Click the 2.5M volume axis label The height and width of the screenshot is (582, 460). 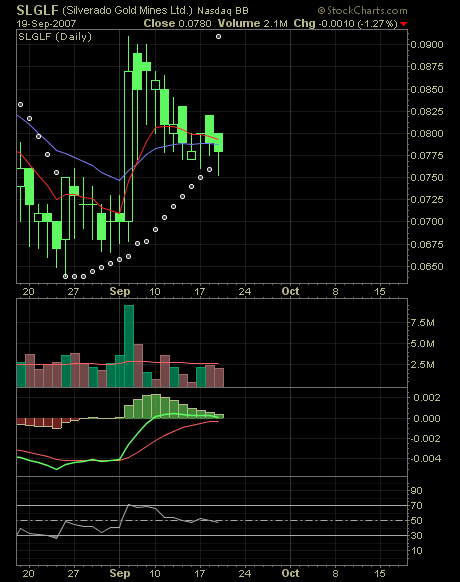(422, 365)
